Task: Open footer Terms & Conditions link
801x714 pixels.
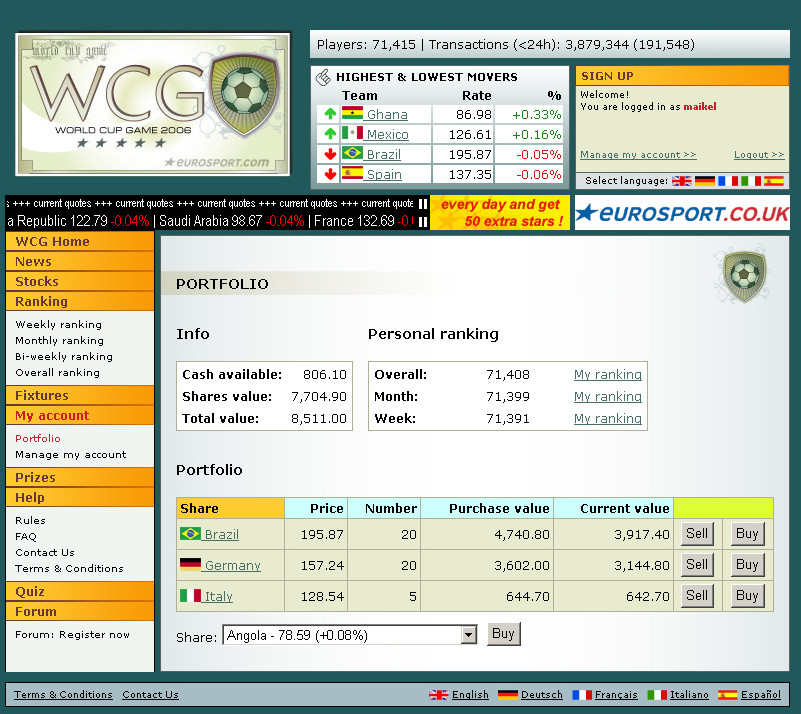Action: tap(63, 695)
